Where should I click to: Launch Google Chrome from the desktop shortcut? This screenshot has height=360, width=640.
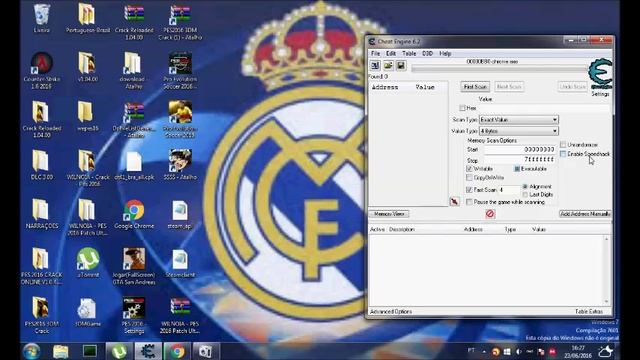tap(134, 214)
